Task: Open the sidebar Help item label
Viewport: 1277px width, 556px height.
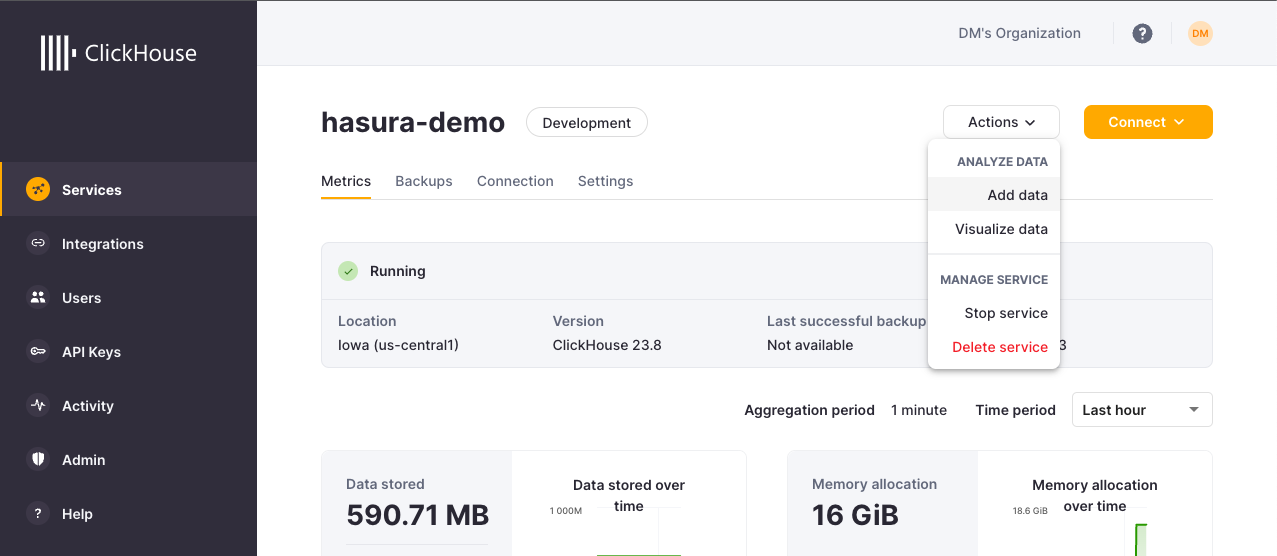Action: click(77, 514)
